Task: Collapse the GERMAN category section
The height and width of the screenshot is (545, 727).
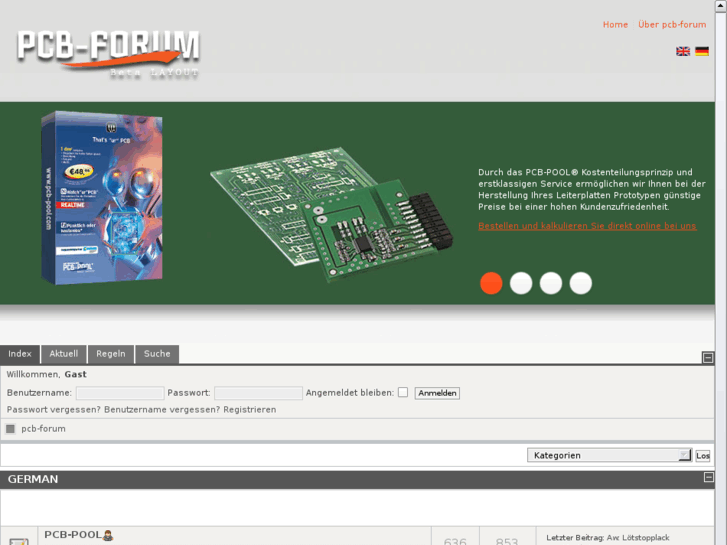Action: (708, 477)
